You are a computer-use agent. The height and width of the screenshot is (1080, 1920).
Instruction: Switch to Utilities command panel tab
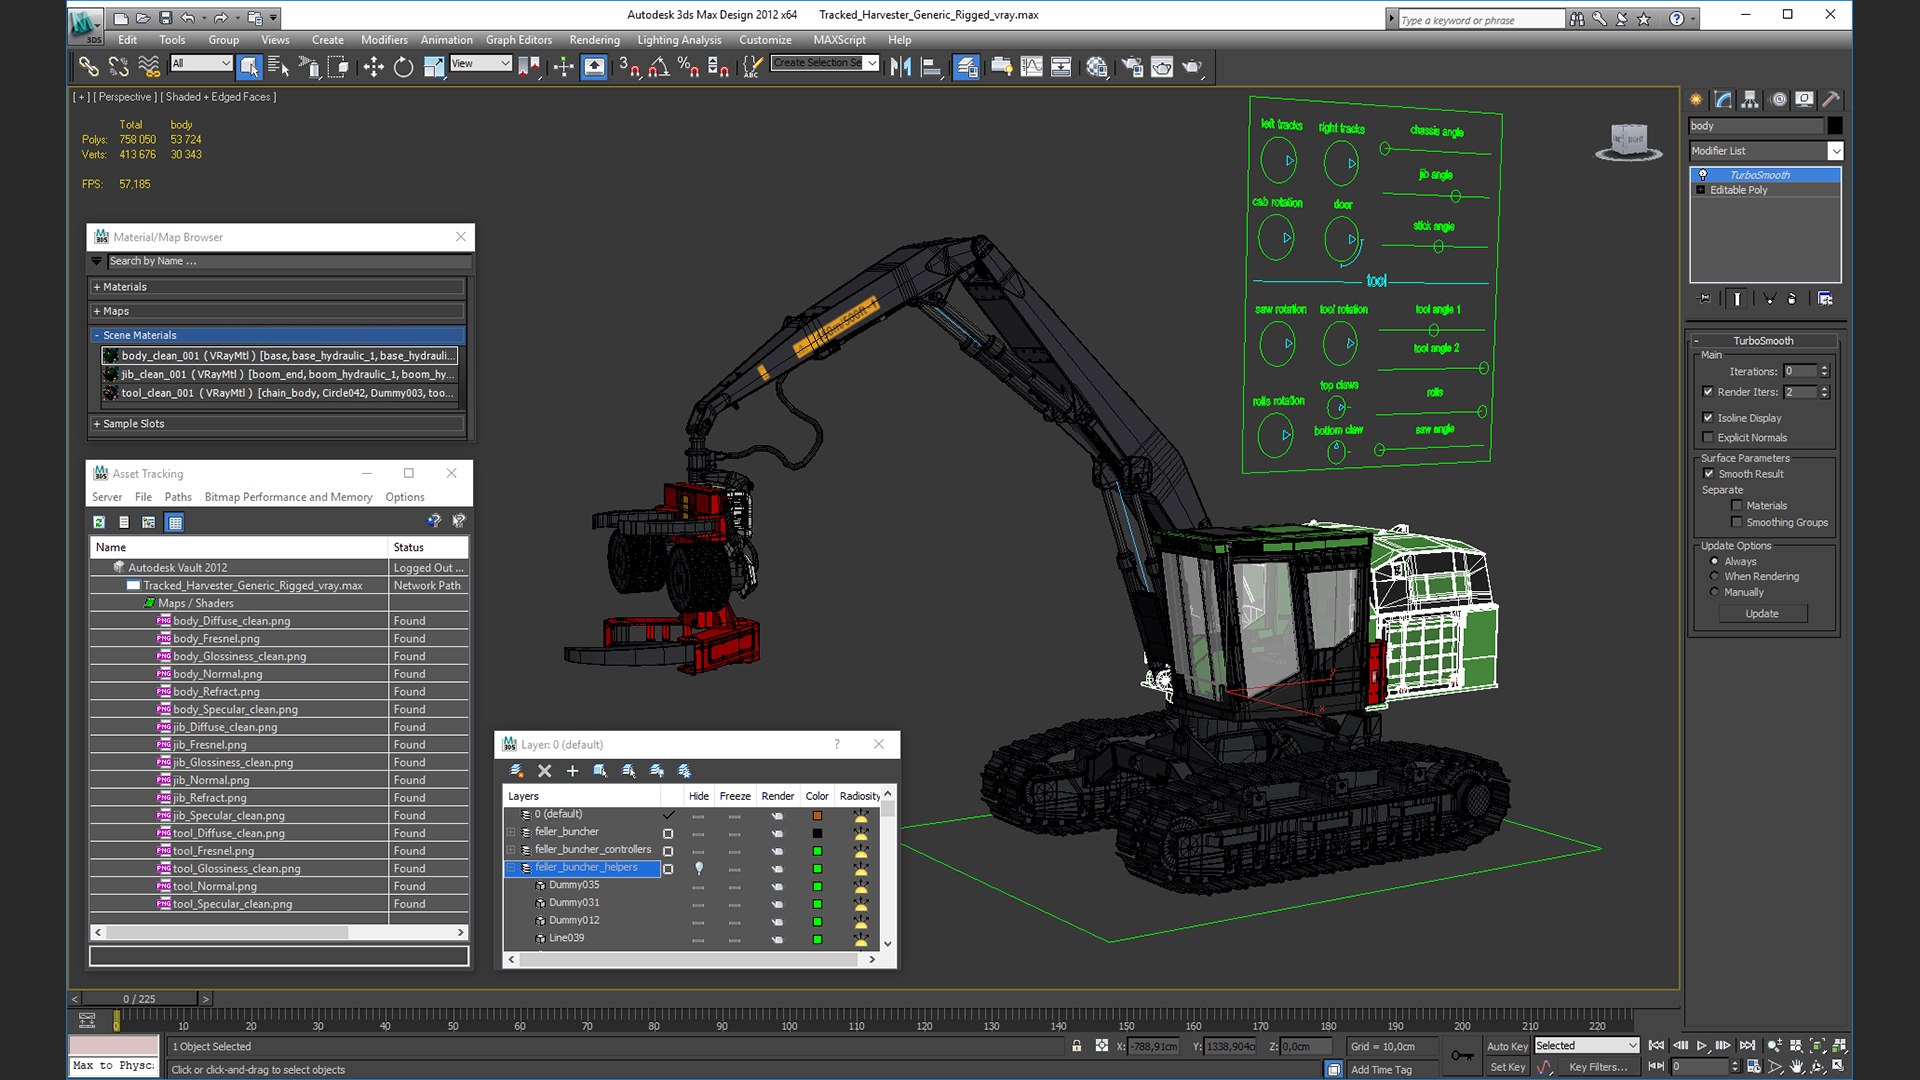pyautogui.click(x=1831, y=99)
